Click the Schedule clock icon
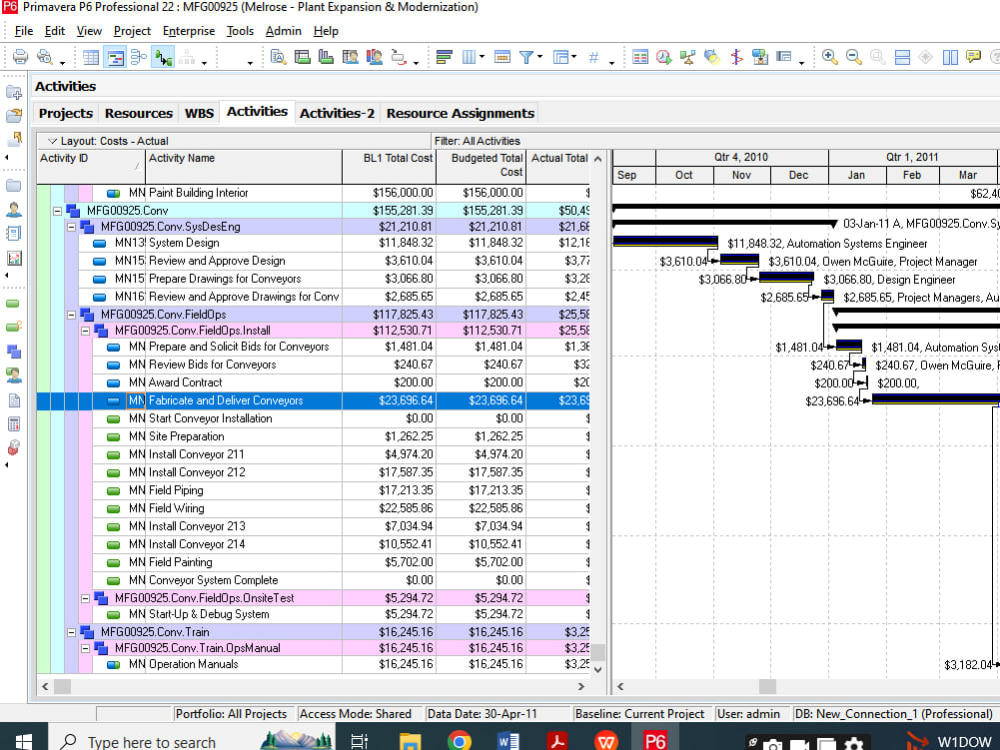 (664, 57)
